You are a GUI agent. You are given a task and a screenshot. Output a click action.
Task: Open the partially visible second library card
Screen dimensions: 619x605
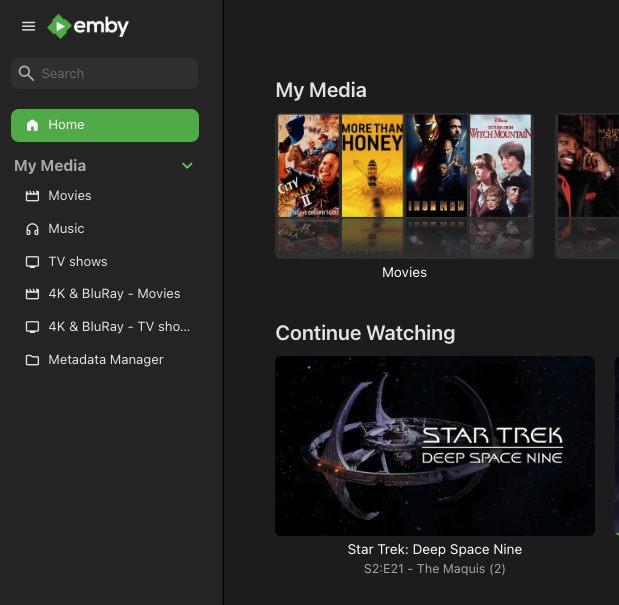click(587, 186)
